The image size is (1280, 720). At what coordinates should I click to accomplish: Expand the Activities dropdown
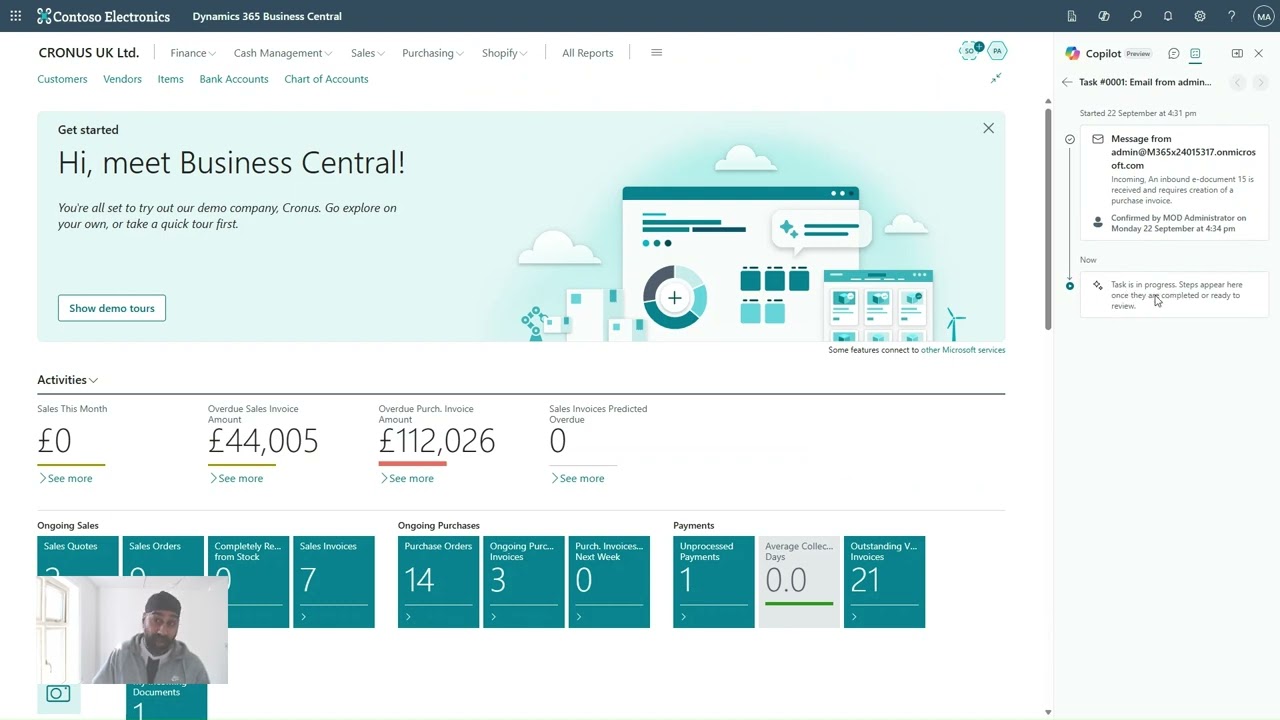click(67, 380)
